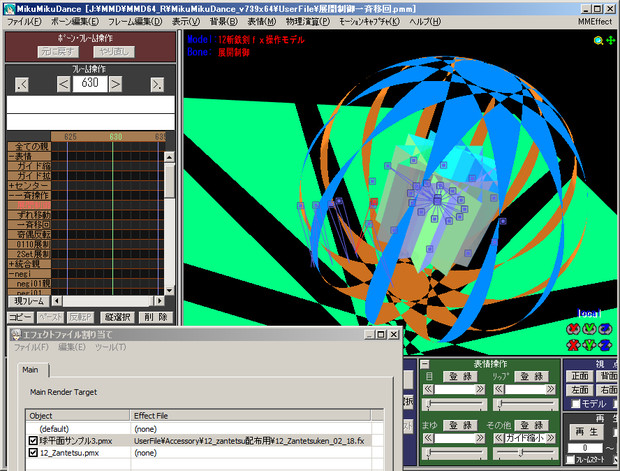
Task: Click the playback start frame field showing 0
Action: [x=585, y=448]
